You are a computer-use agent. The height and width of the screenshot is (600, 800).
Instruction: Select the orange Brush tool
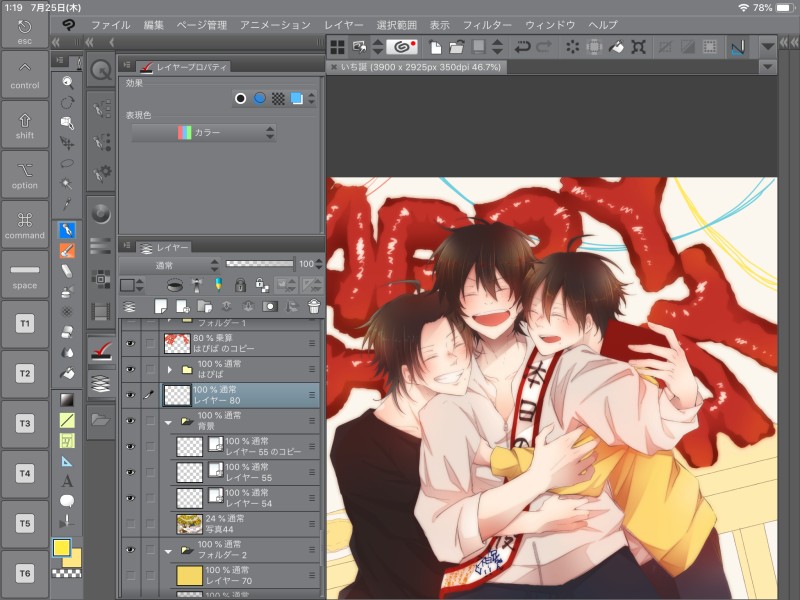(67, 251)
